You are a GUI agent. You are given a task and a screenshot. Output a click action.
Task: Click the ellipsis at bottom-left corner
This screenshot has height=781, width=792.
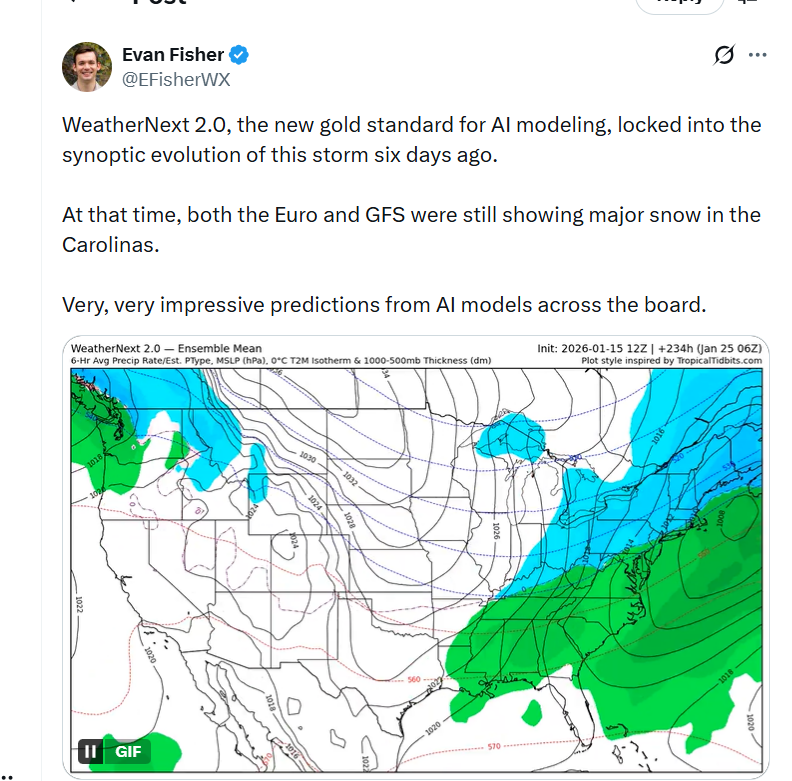(6, 767)
